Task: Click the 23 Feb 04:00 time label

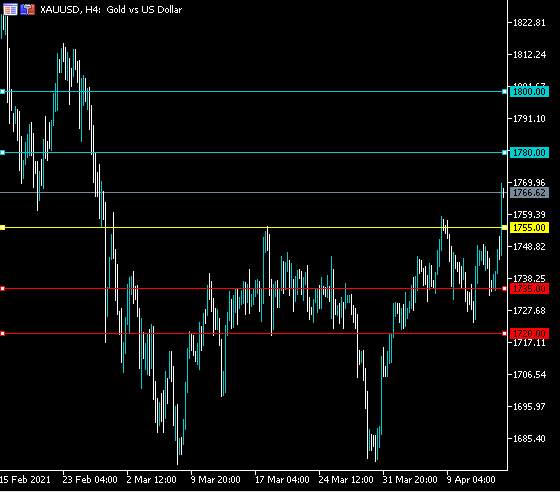Action: (x=90, y=480)
